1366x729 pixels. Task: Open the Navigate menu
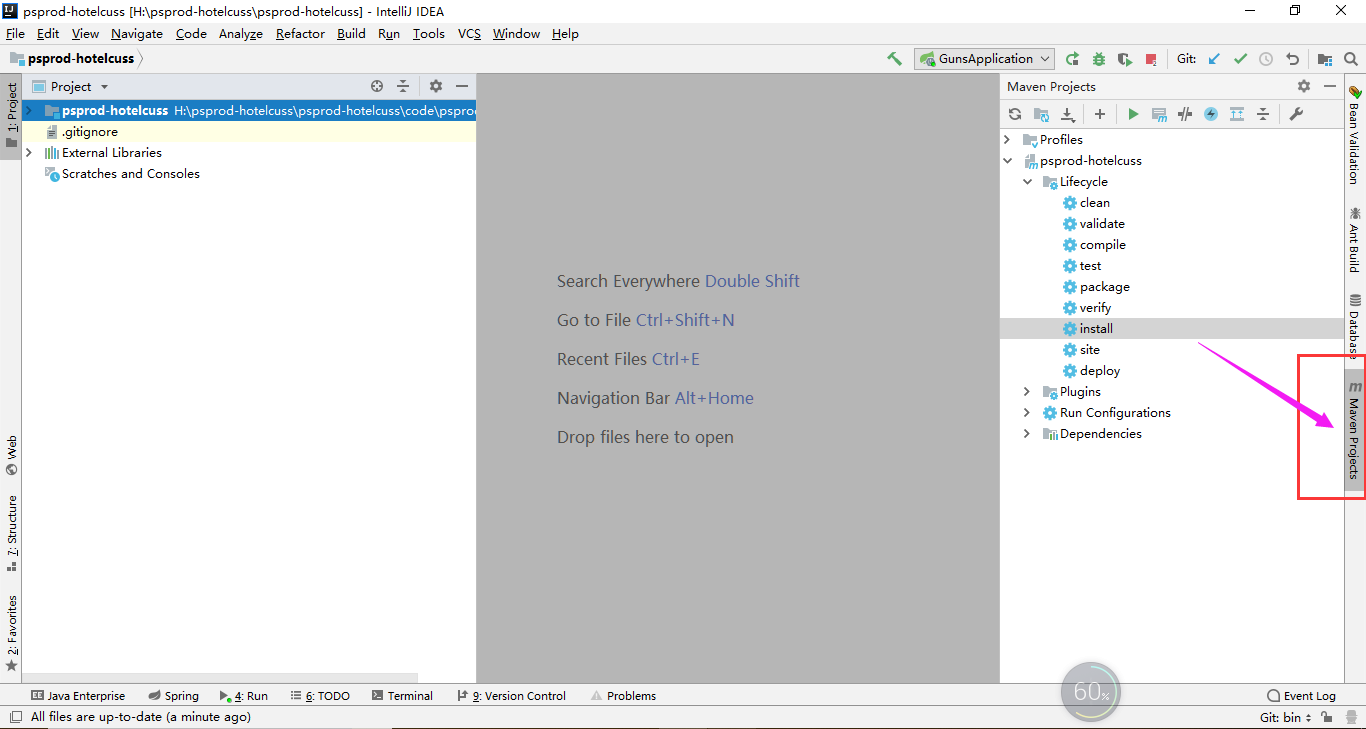pos(136,34)
